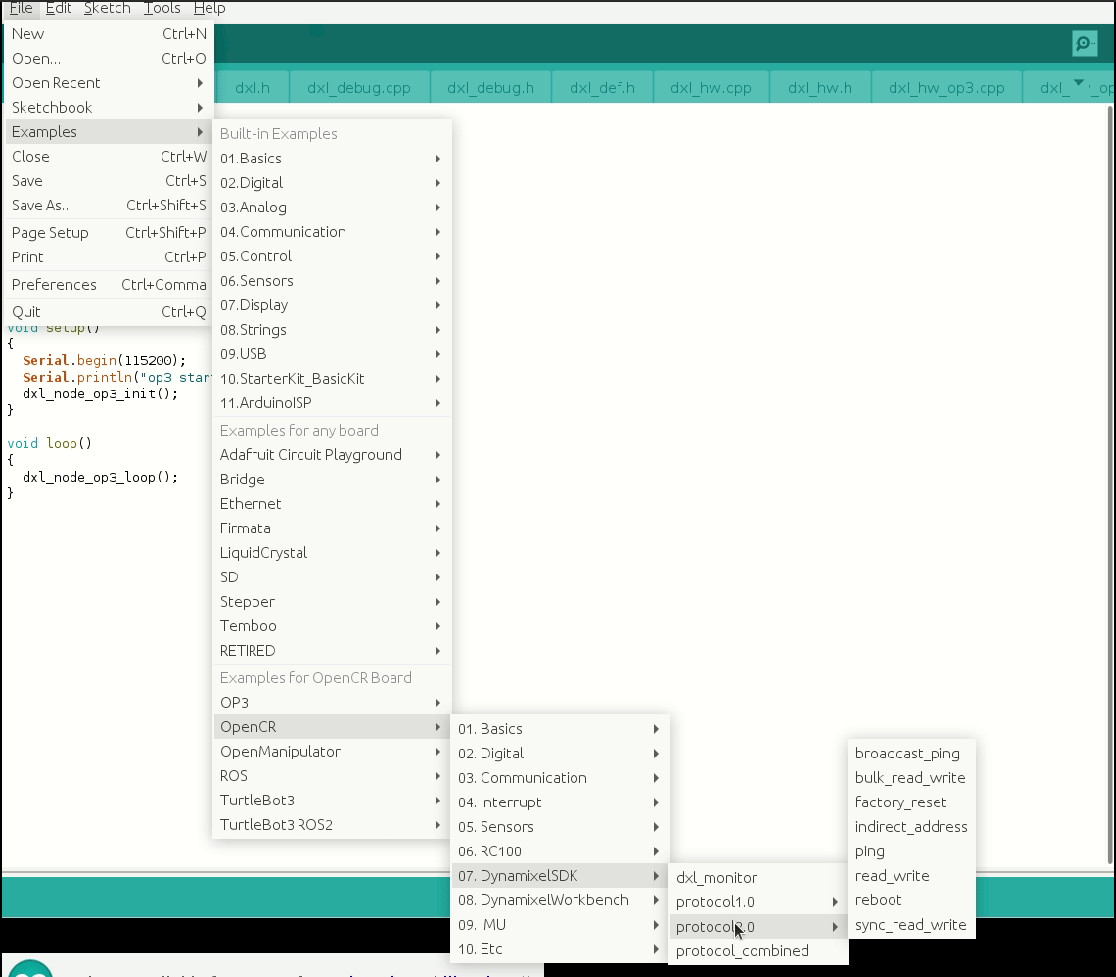
Task: Select Page Setup from File menu
Action: pos(50,233)
